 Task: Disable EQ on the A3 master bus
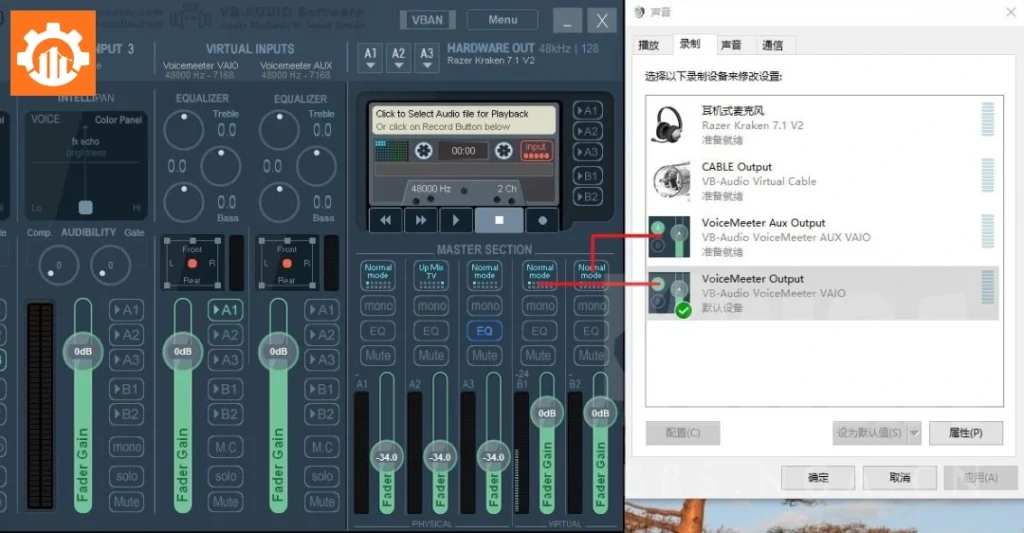click(485, 331)
